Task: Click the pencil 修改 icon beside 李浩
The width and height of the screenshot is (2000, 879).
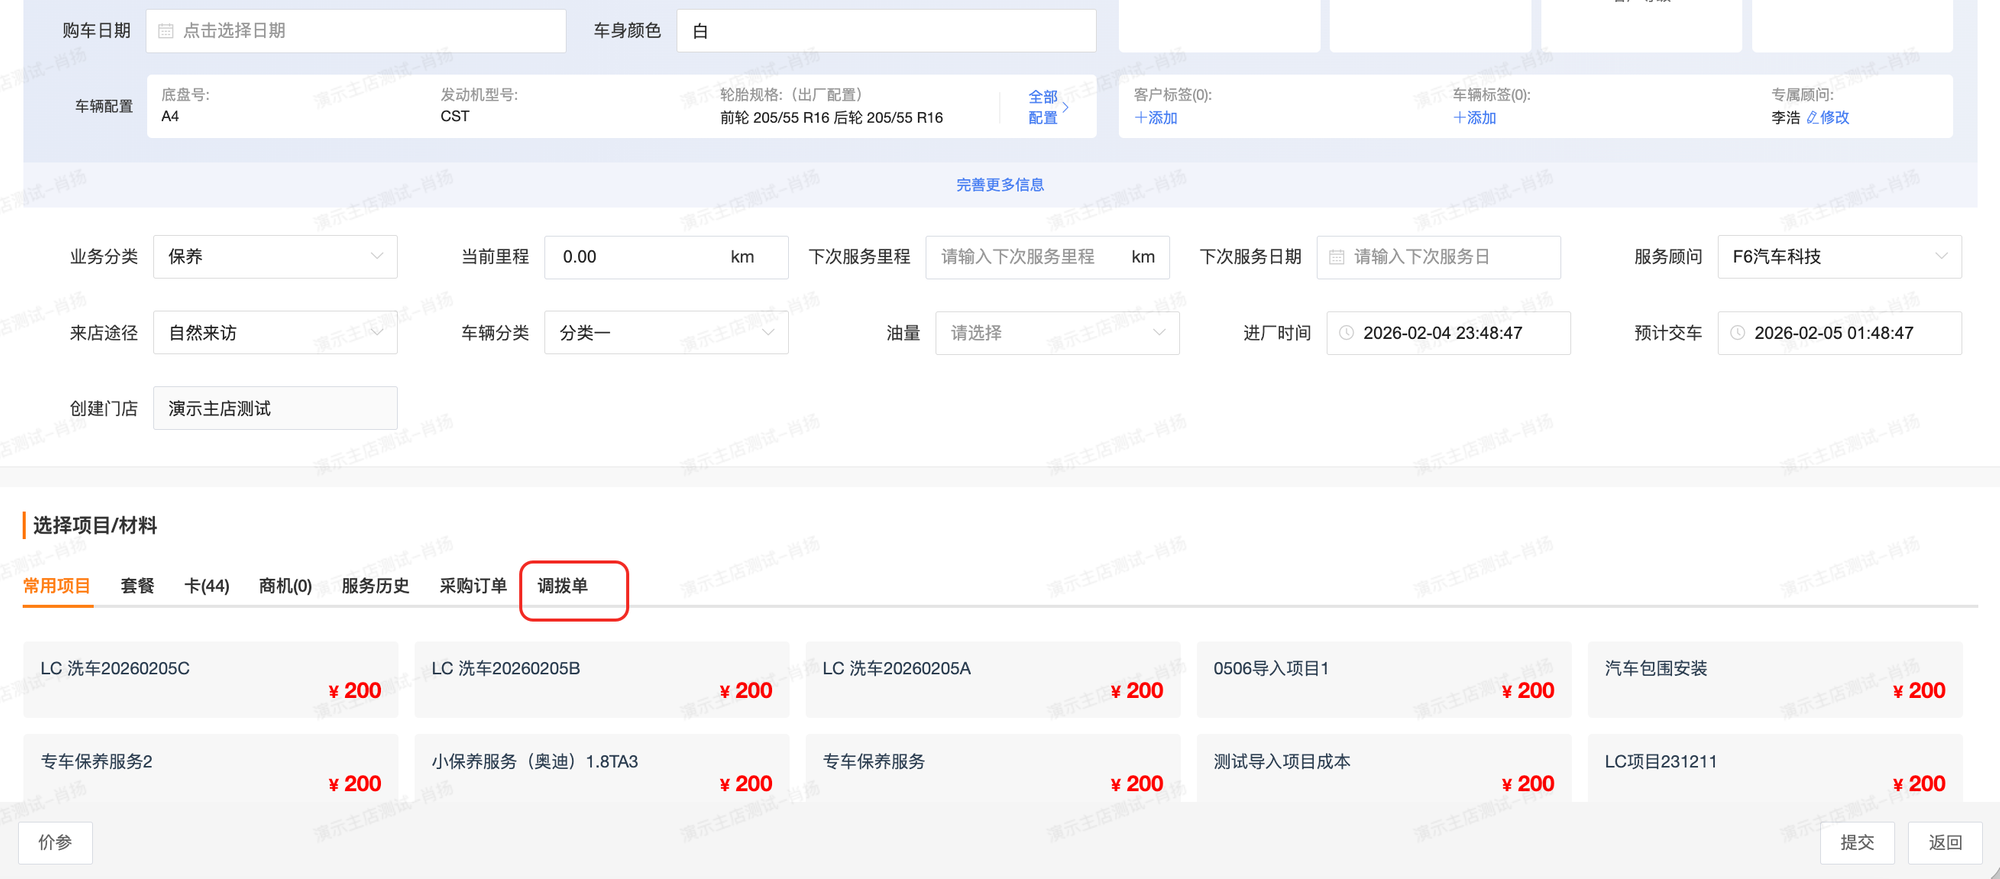Action: (x=1812, y=118)
